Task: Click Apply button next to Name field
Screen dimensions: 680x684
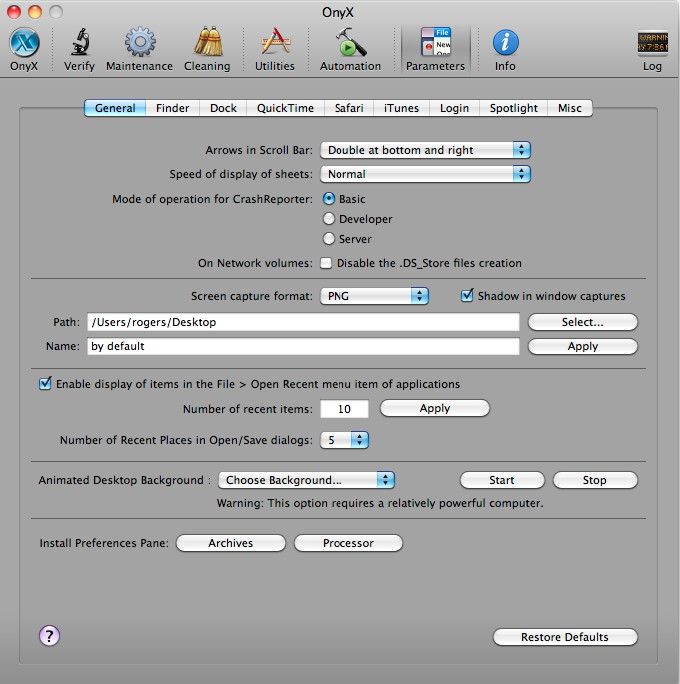Action: pos(583,346)
